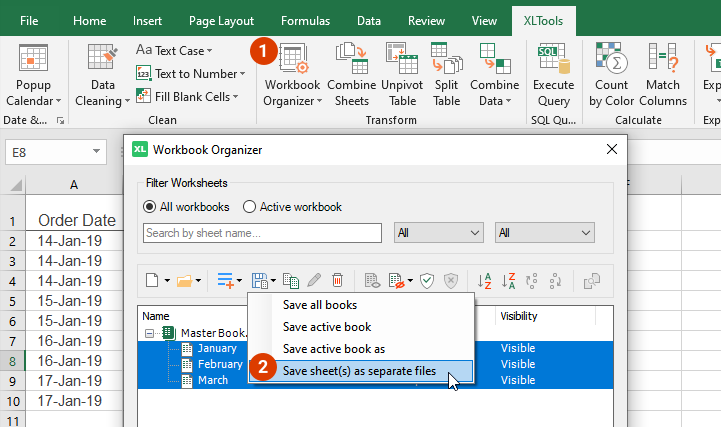Click the new workbook icon in organizer toolbar
This screenshot has width=721, height=427.
pos(152,280)
